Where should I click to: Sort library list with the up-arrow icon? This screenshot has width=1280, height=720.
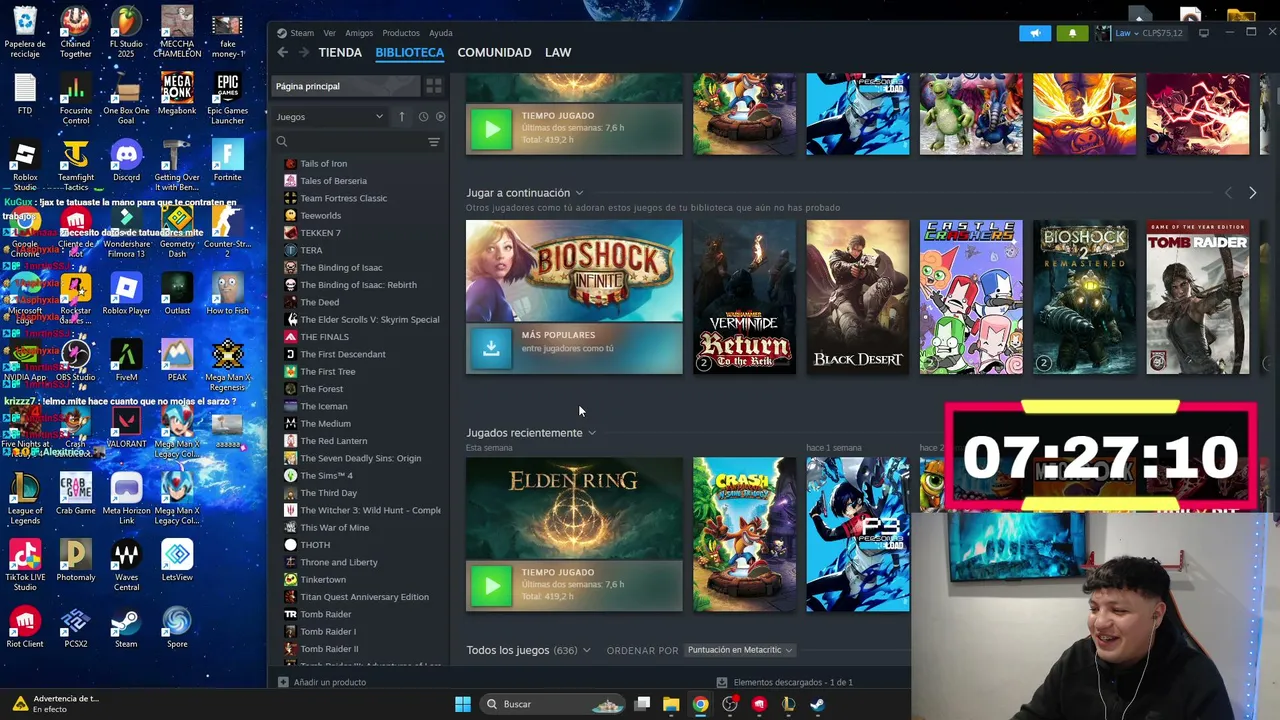click(402, 117)
